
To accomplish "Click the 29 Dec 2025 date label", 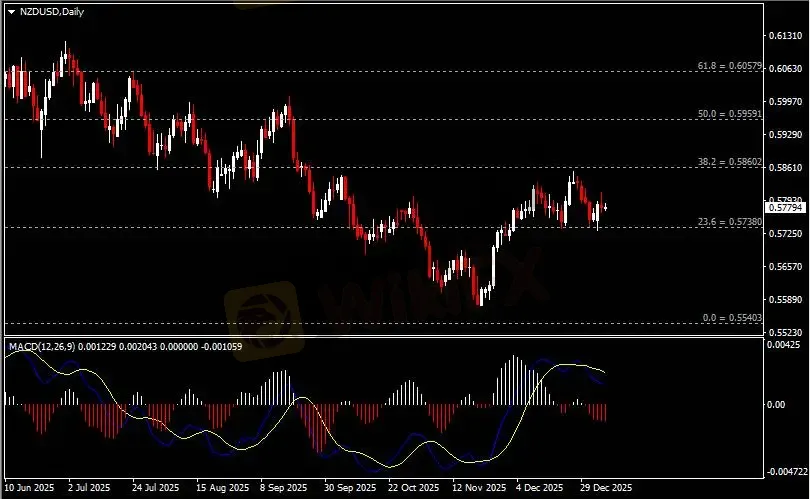I will tap(605, 488).
